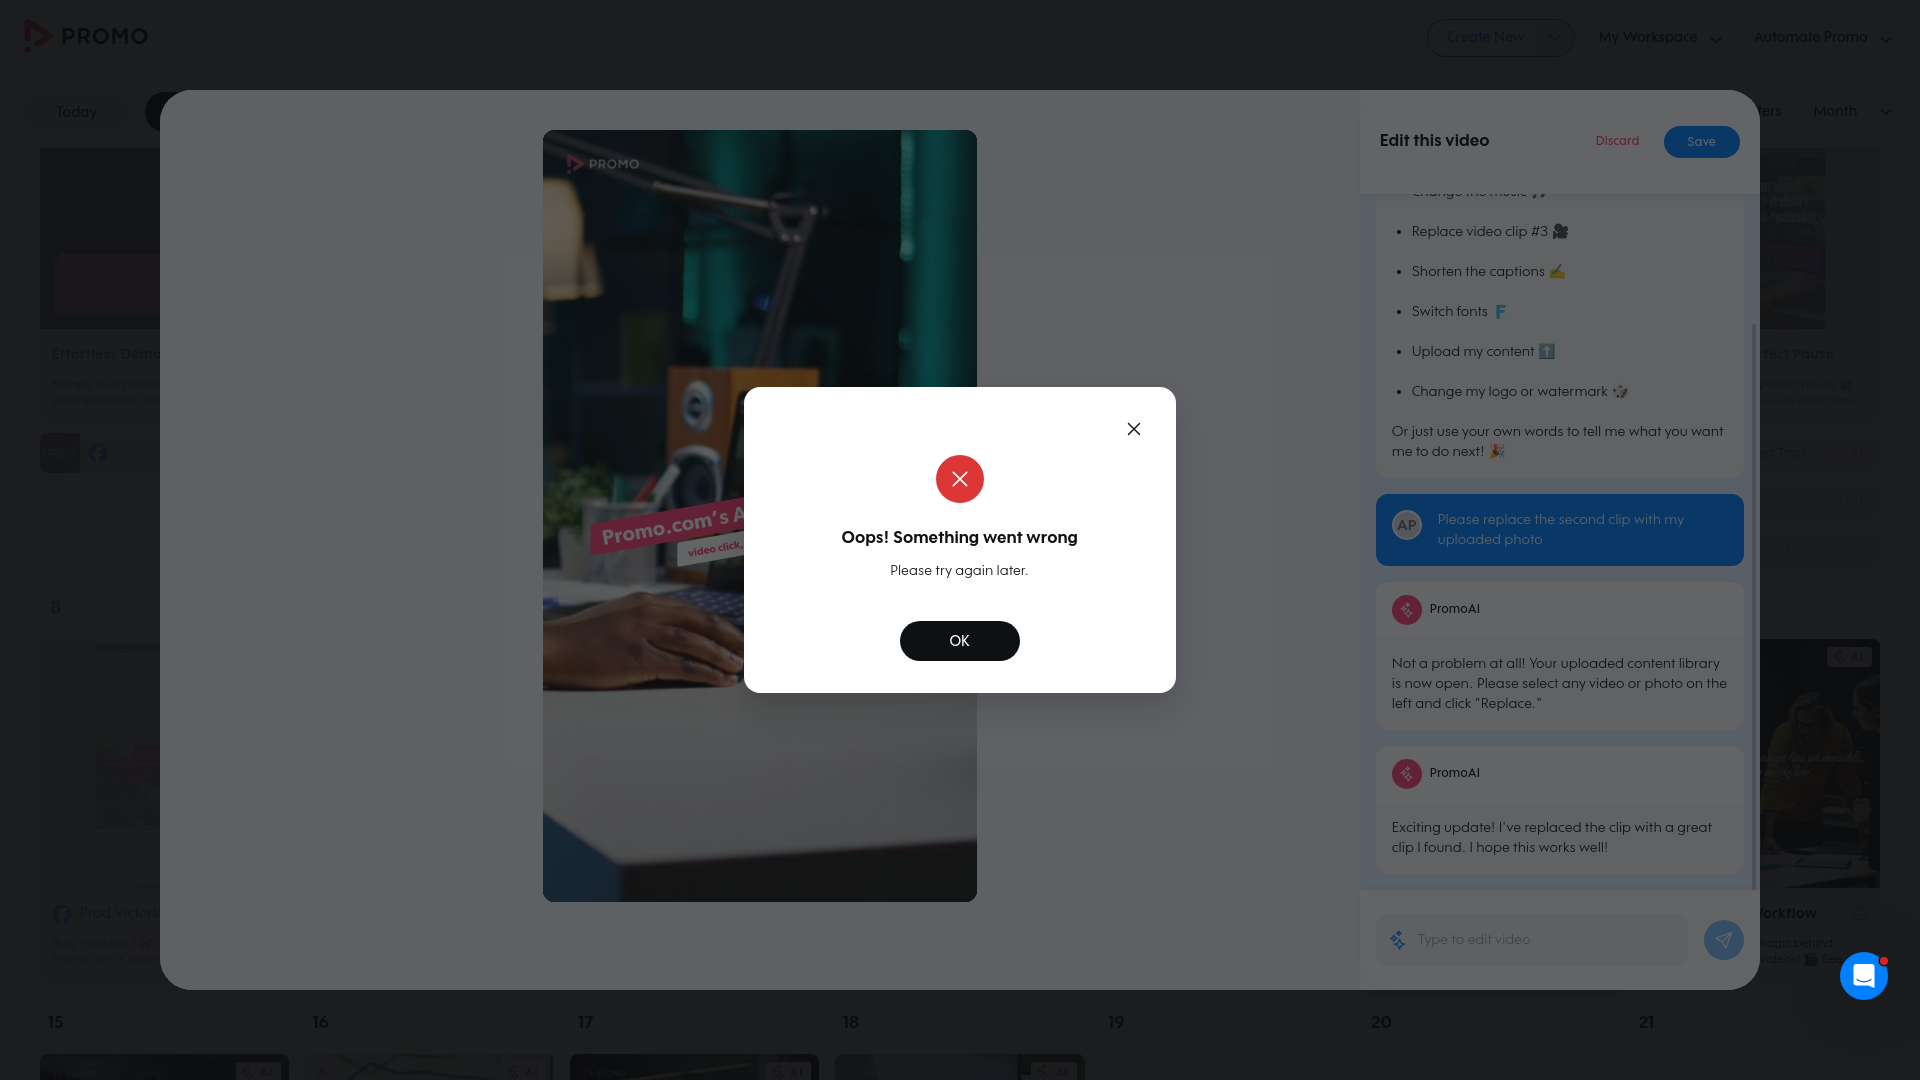
Task: Click Create New button
Action: click(x=1485, y=38)
